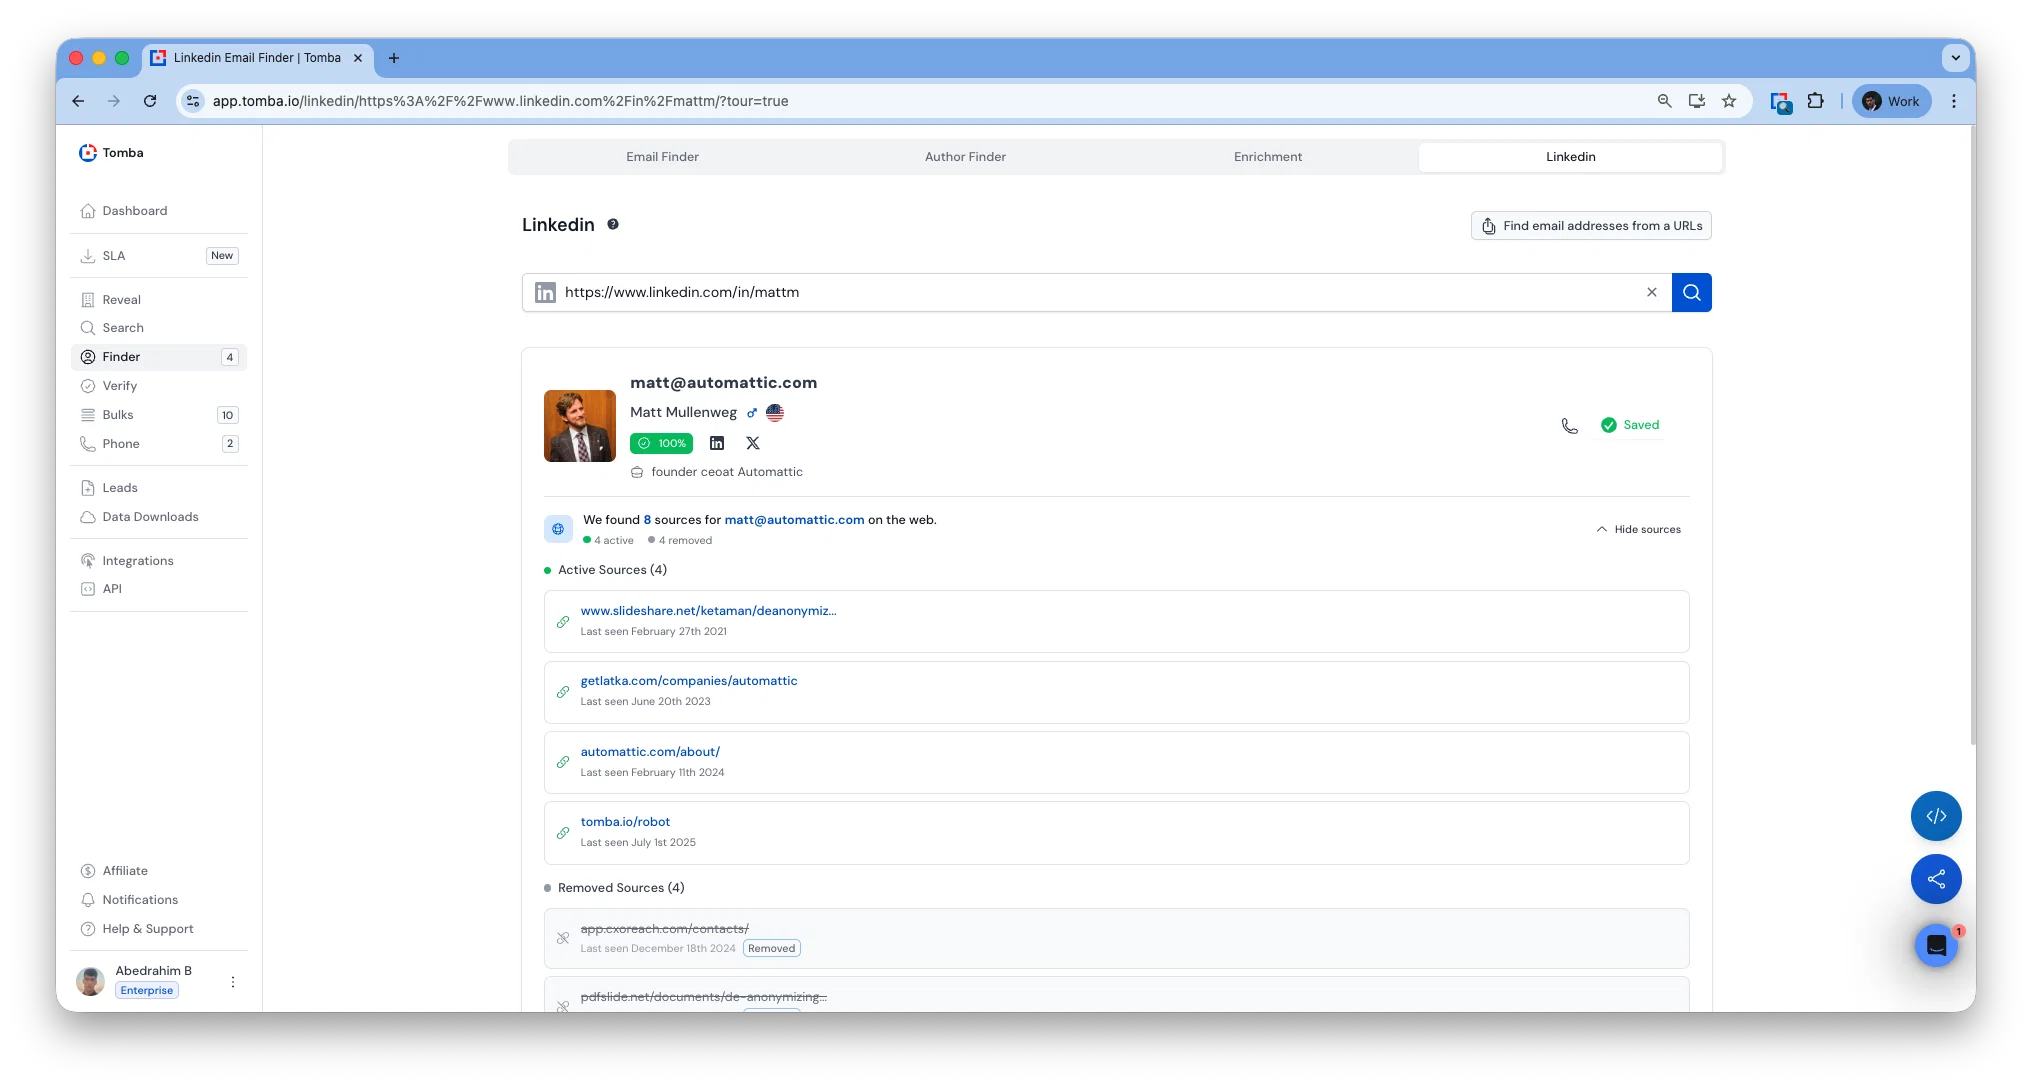Open account options menu for Abedrahim B

coord(233,982)
